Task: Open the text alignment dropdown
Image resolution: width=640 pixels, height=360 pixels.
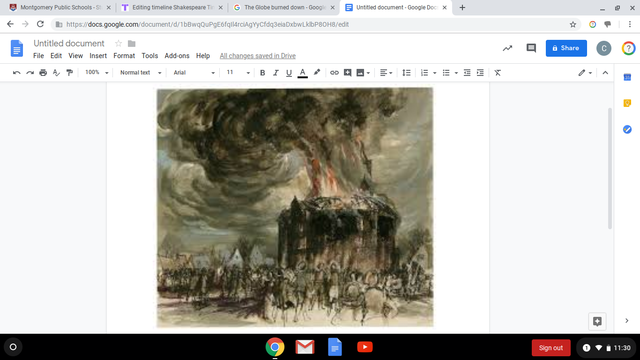Action: tap(386, 73)
